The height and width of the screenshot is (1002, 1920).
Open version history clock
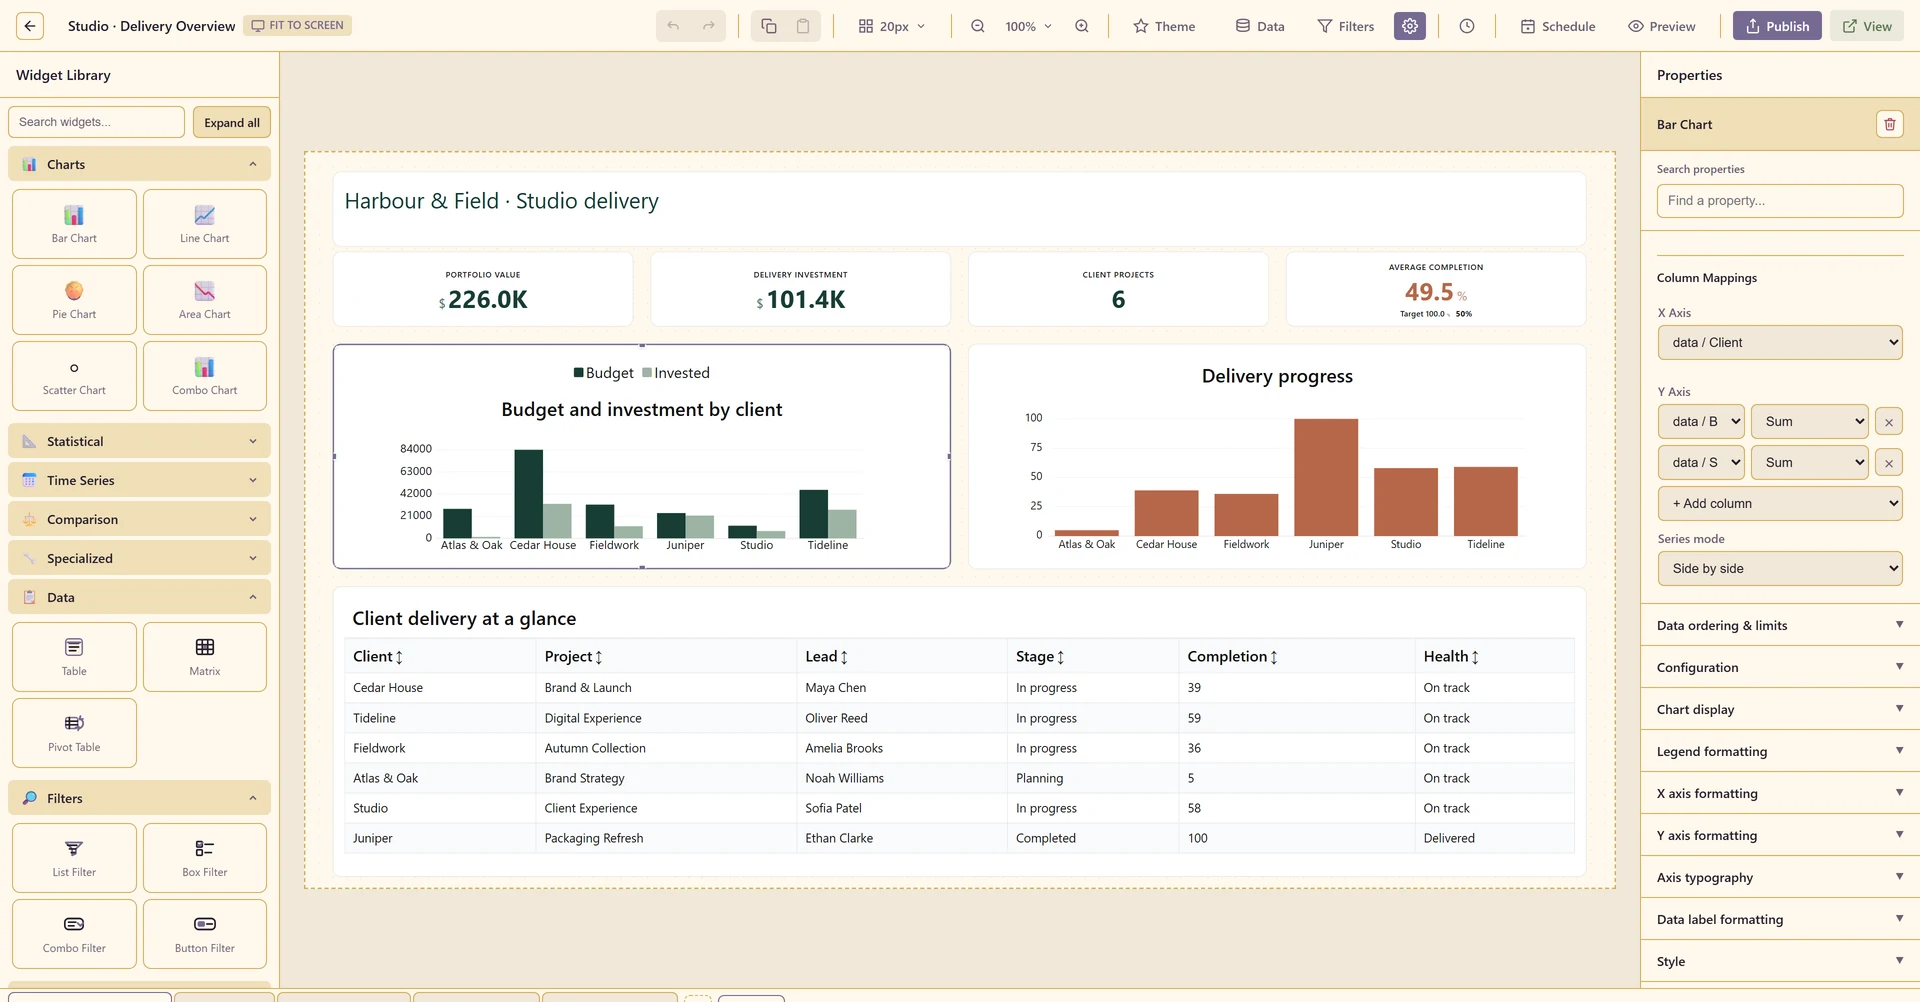(x=1467, y=26)
